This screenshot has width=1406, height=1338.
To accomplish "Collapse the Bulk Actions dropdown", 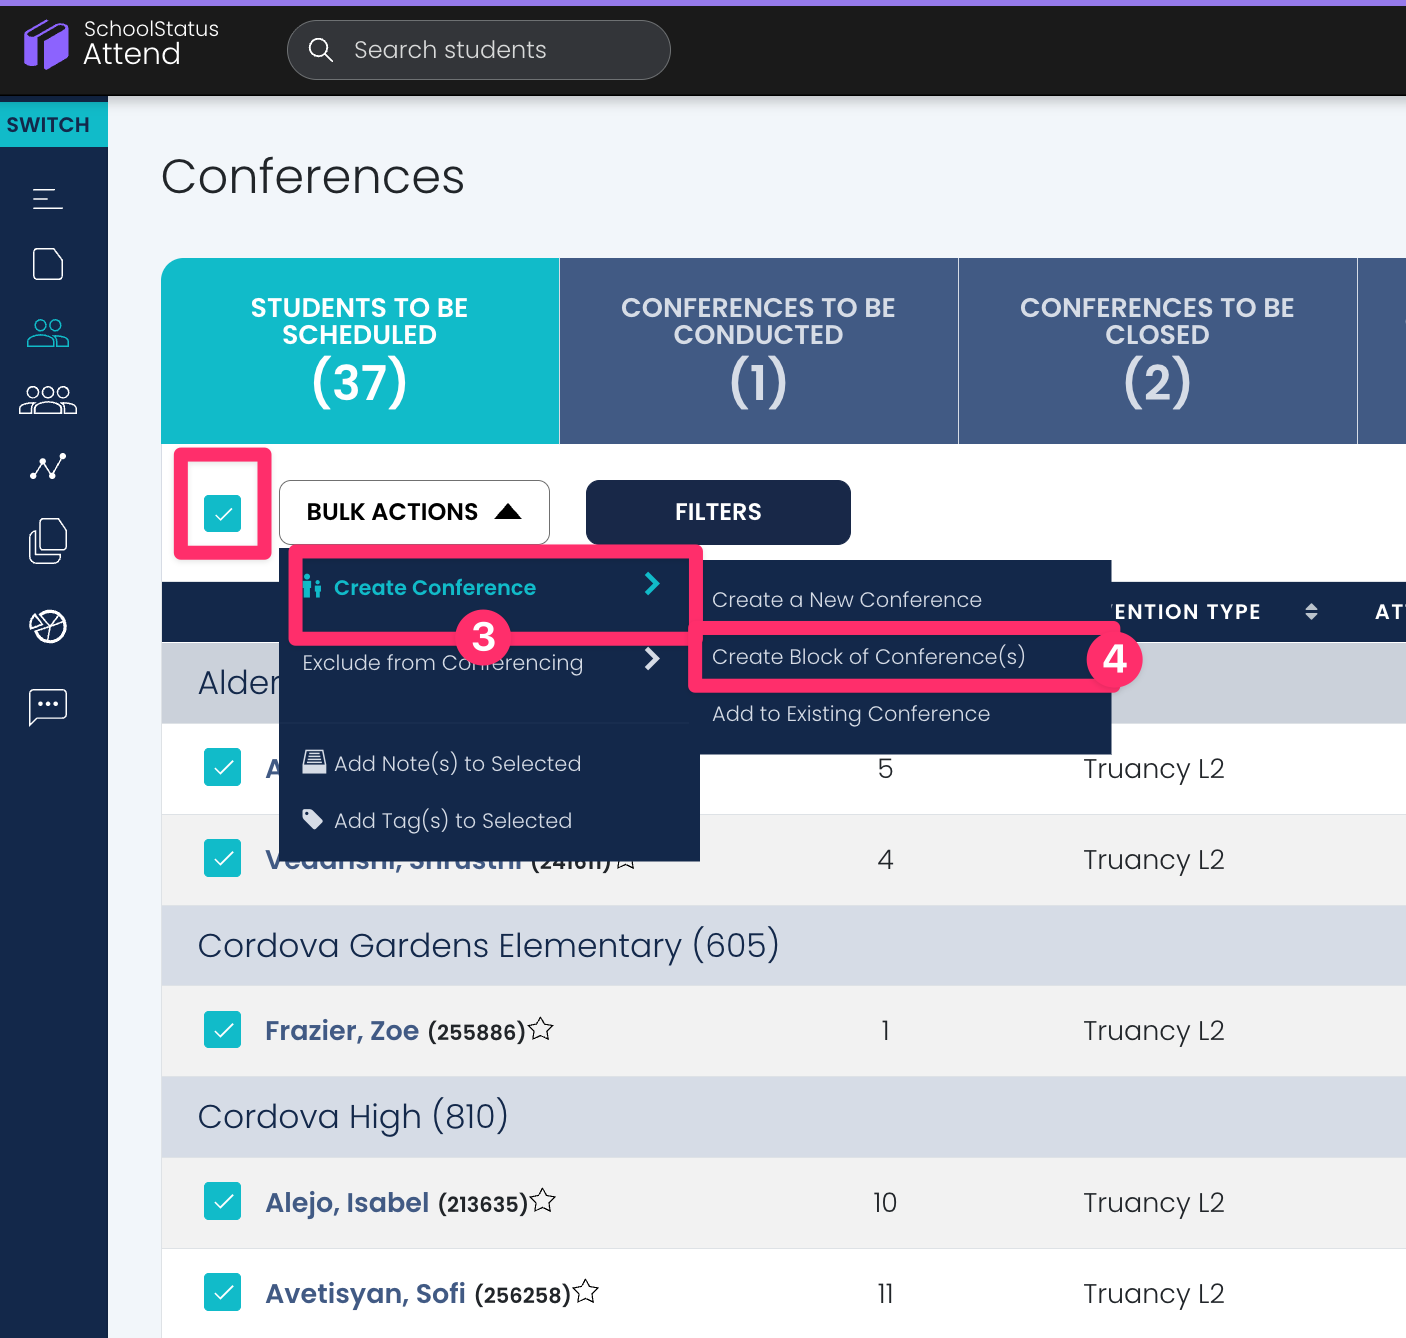I will pos(414,512).
